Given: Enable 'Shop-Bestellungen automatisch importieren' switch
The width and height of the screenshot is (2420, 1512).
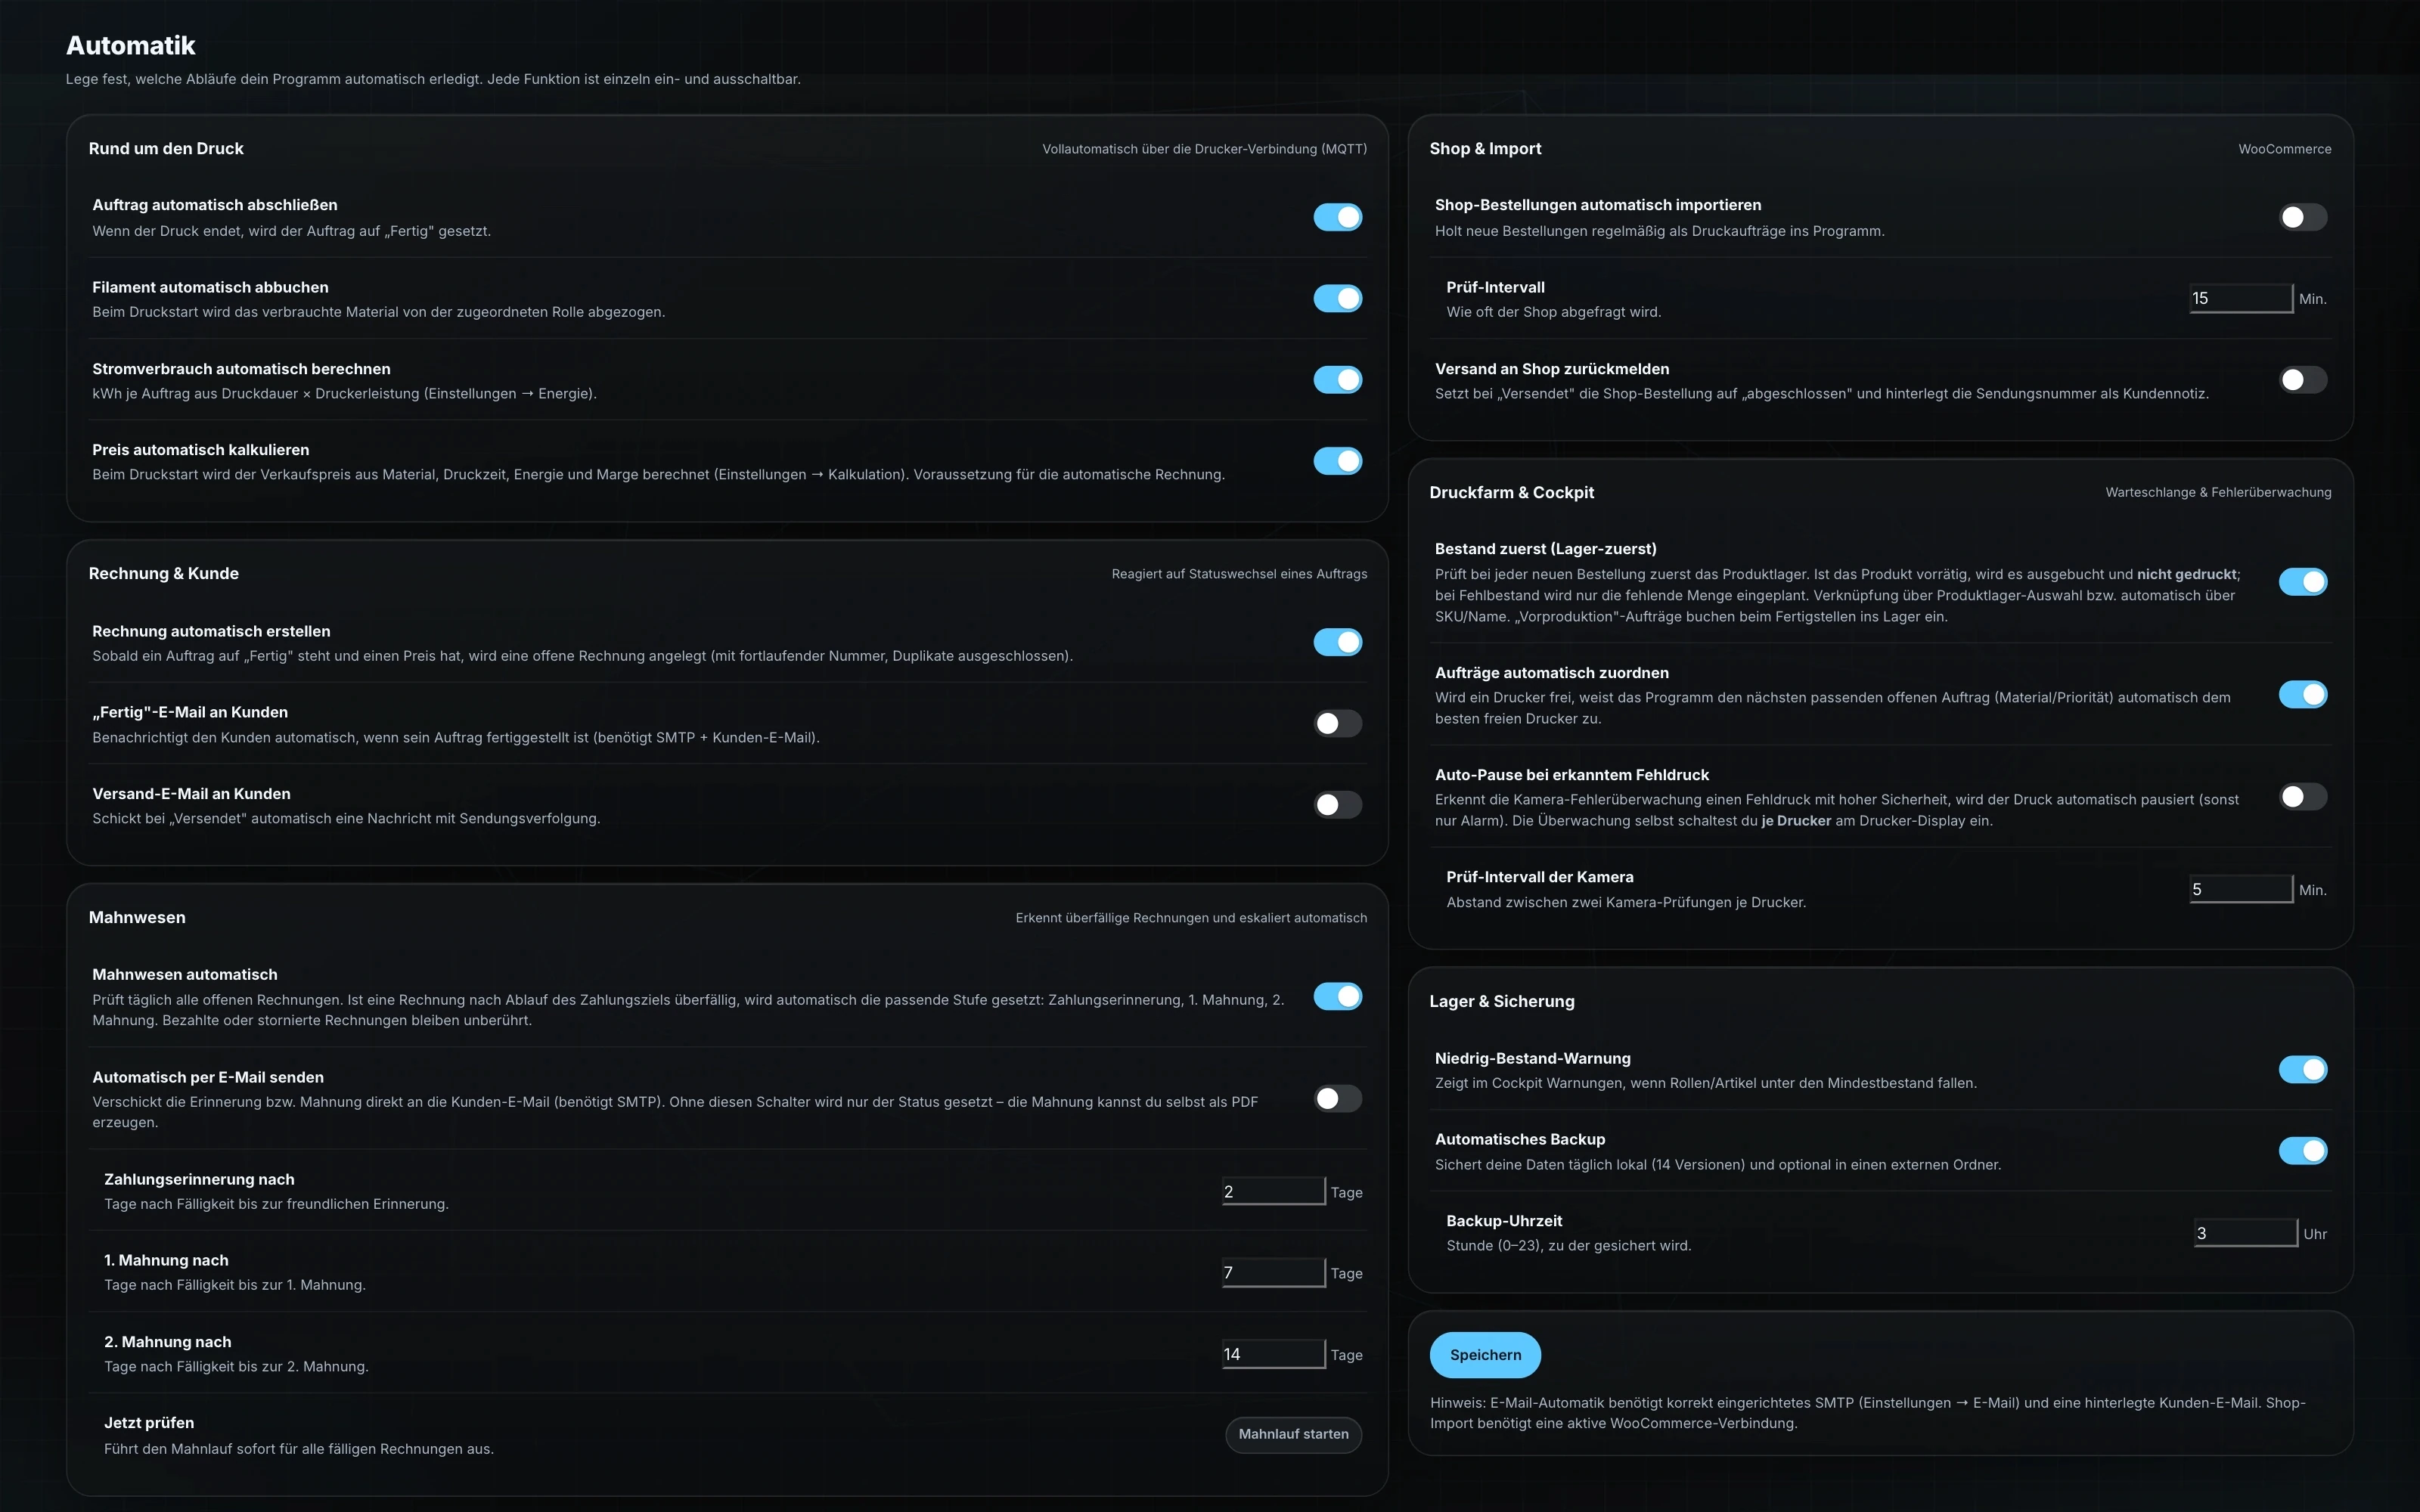Looking at the screenshot, I should (2302, 217).
